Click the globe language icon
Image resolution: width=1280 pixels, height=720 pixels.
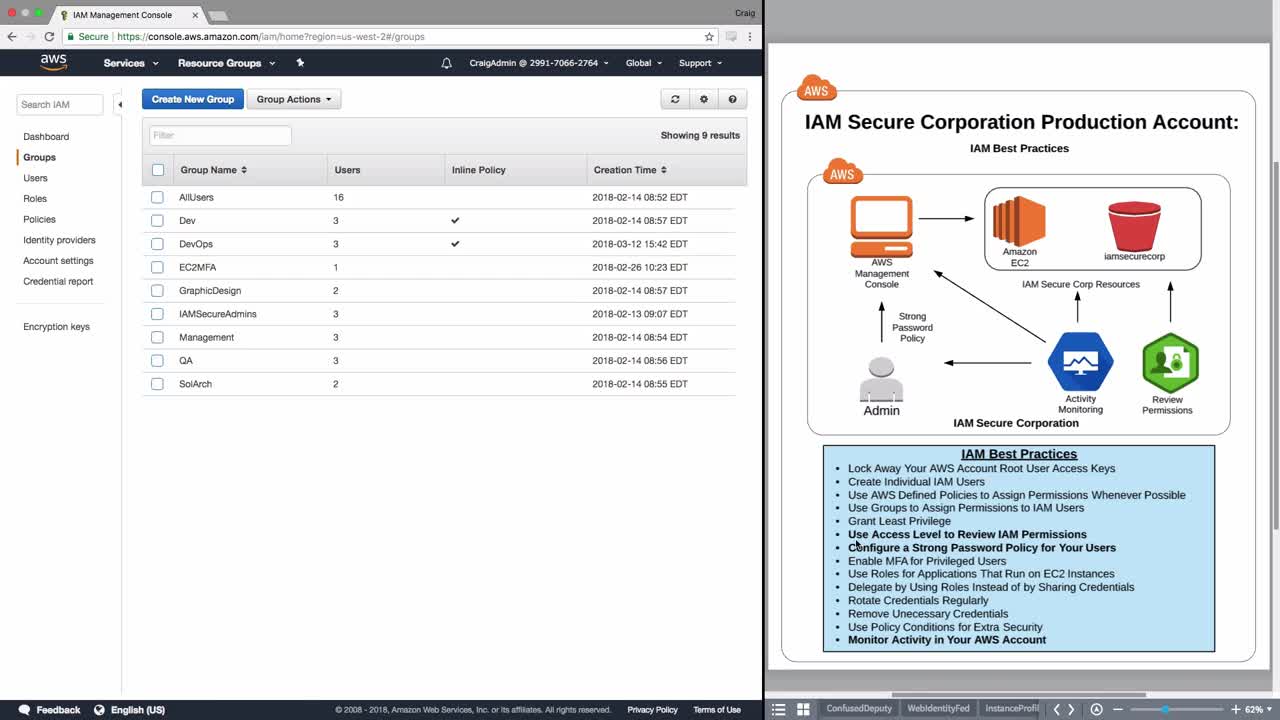(x=99, y=710)
